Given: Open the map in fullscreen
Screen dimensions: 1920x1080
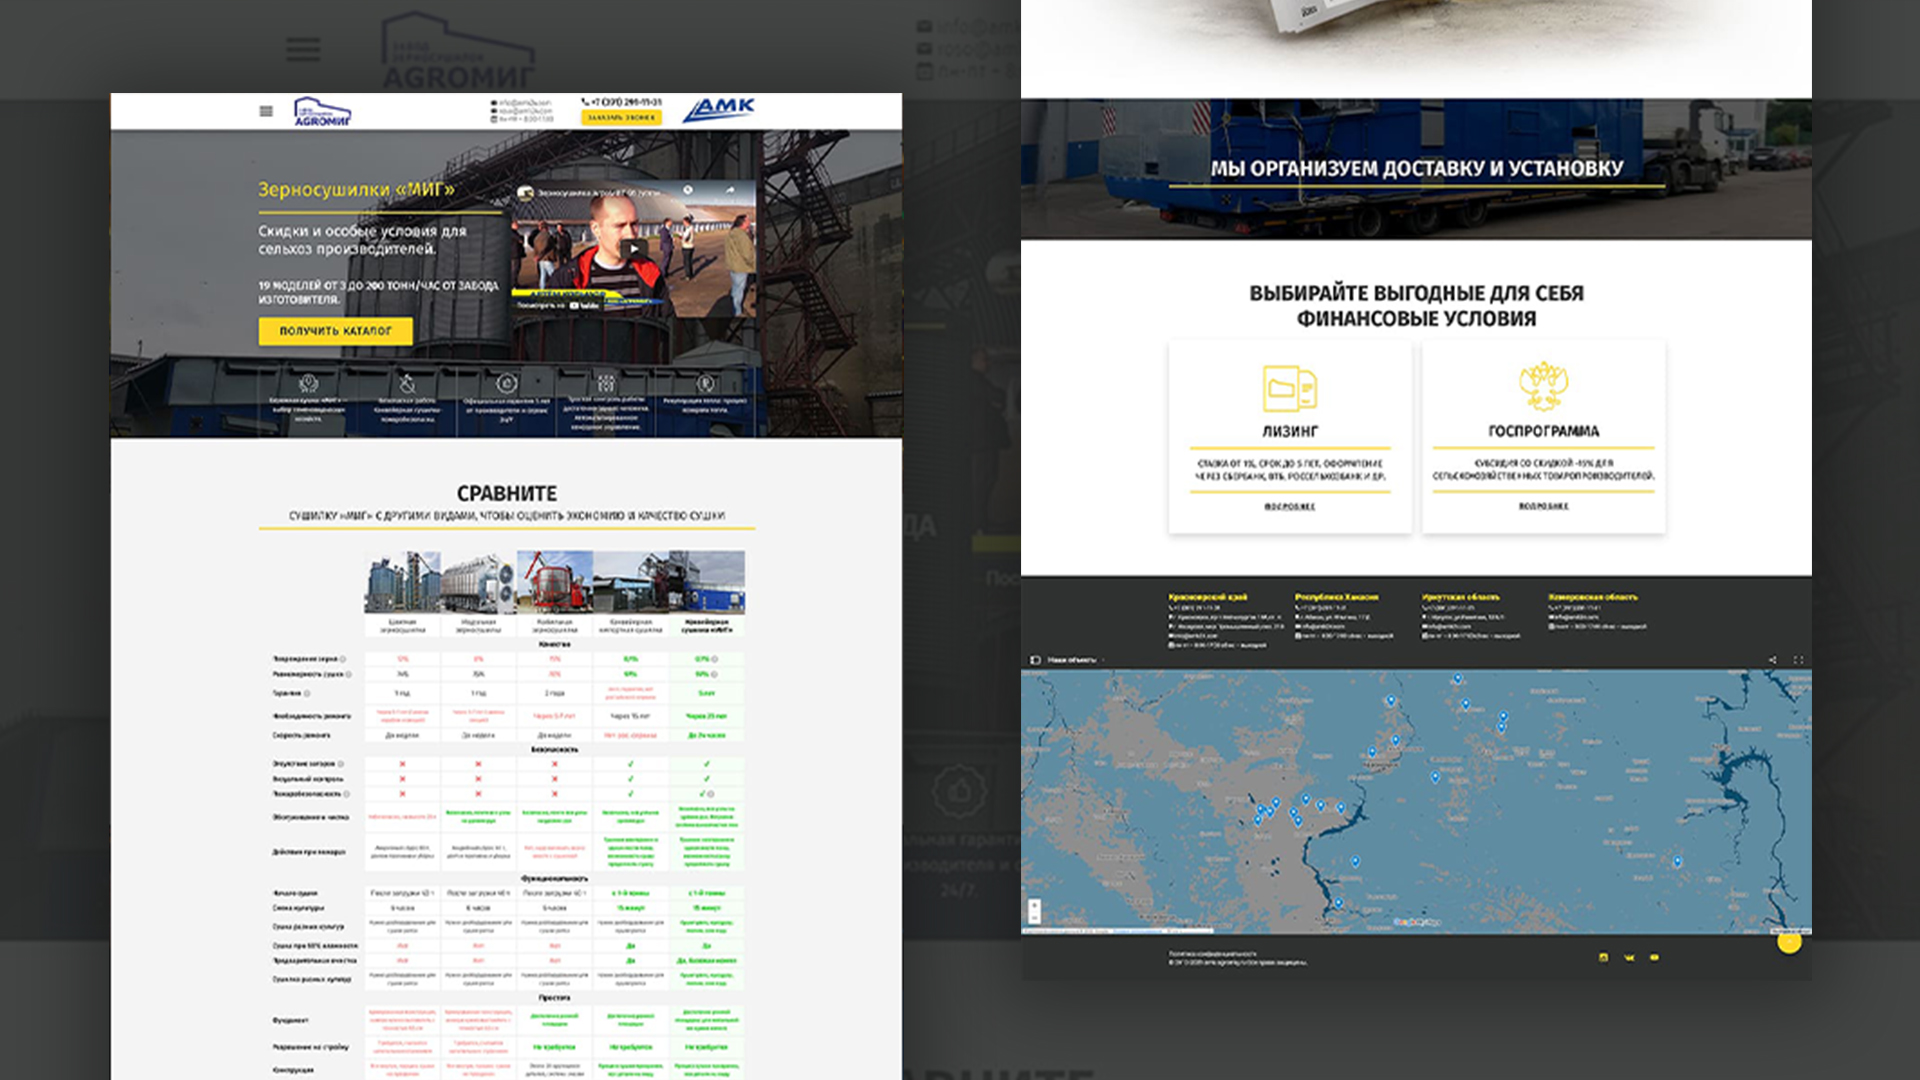Looking at the screenshot, I should click(1798, 660).
